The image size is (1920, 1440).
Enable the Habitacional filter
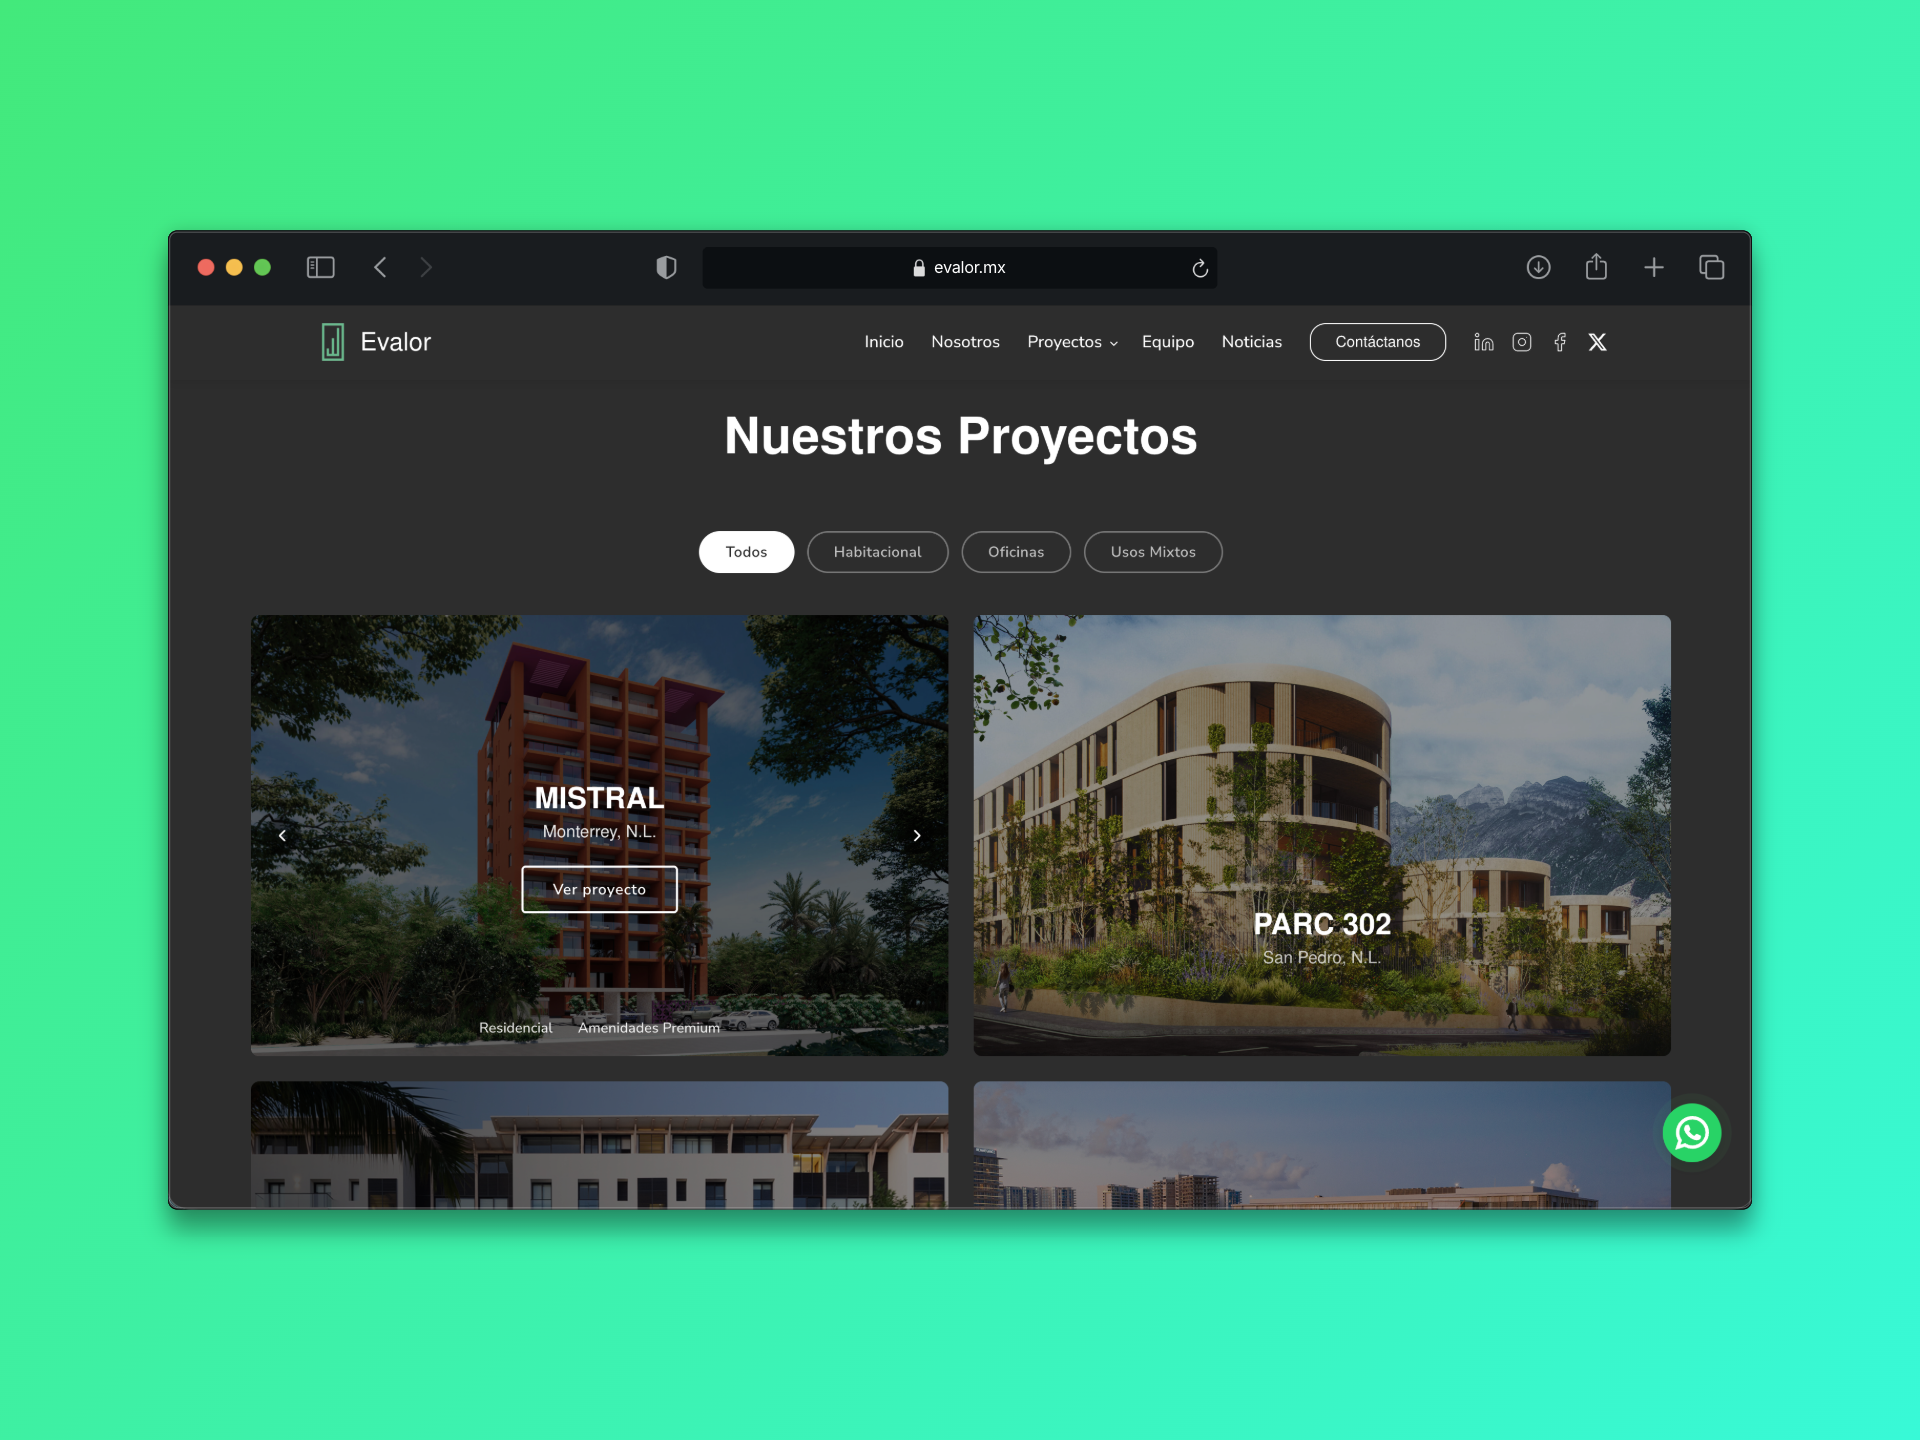point(877,551)
